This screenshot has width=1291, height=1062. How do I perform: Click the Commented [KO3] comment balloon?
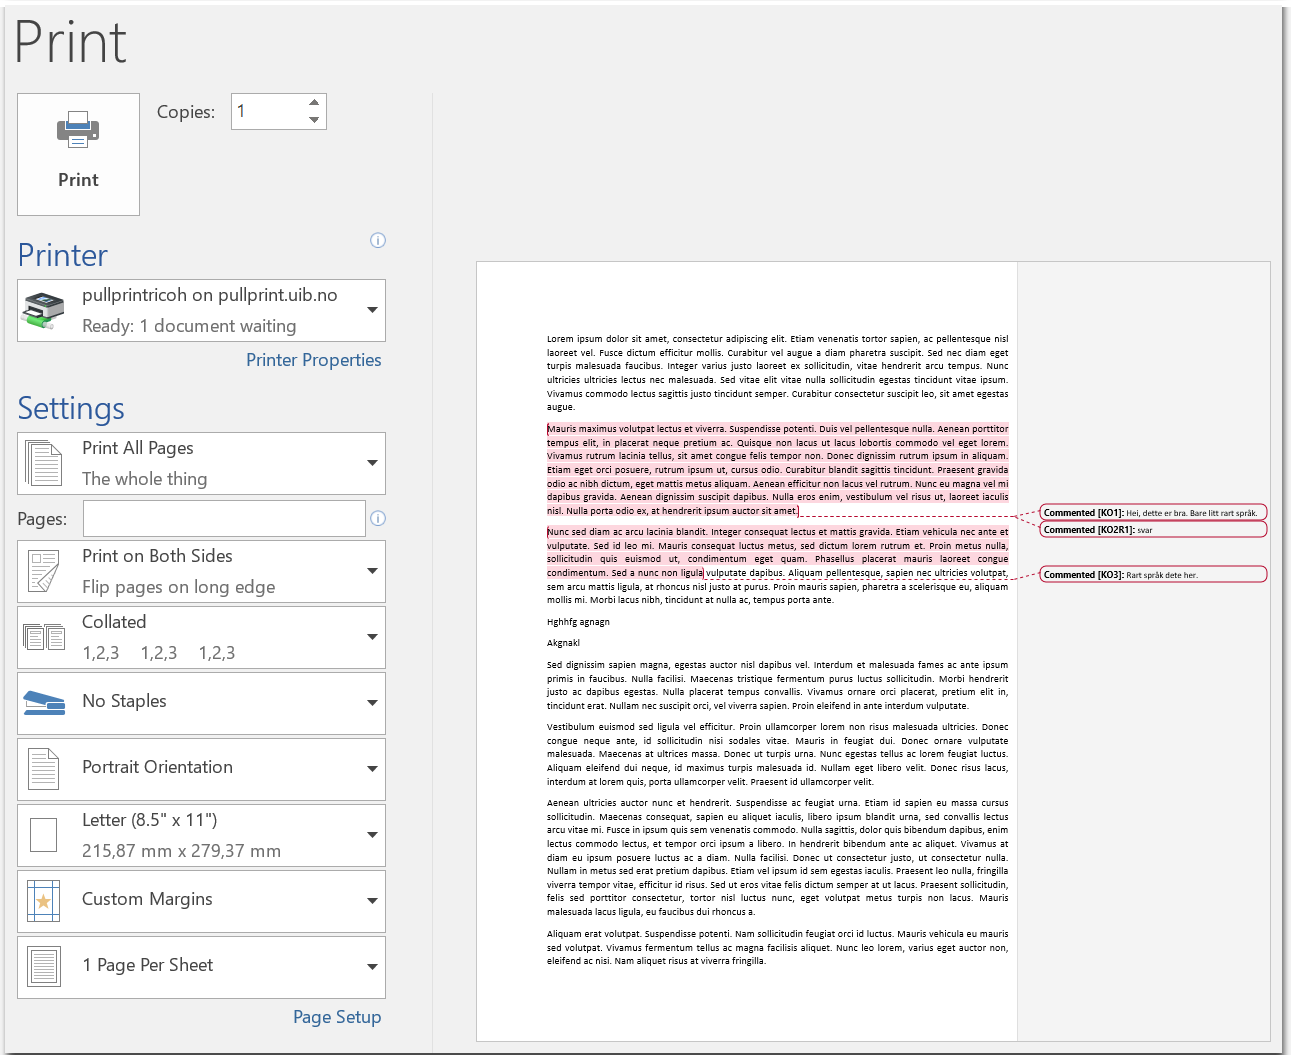[1152, 575]
